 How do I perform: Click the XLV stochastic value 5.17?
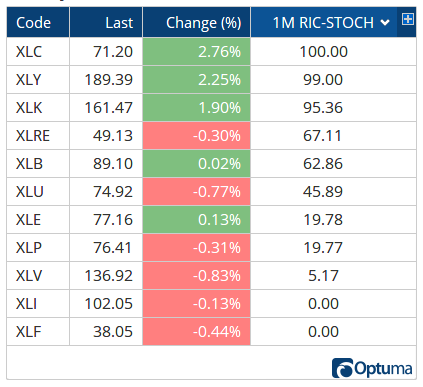pos(323,276)
